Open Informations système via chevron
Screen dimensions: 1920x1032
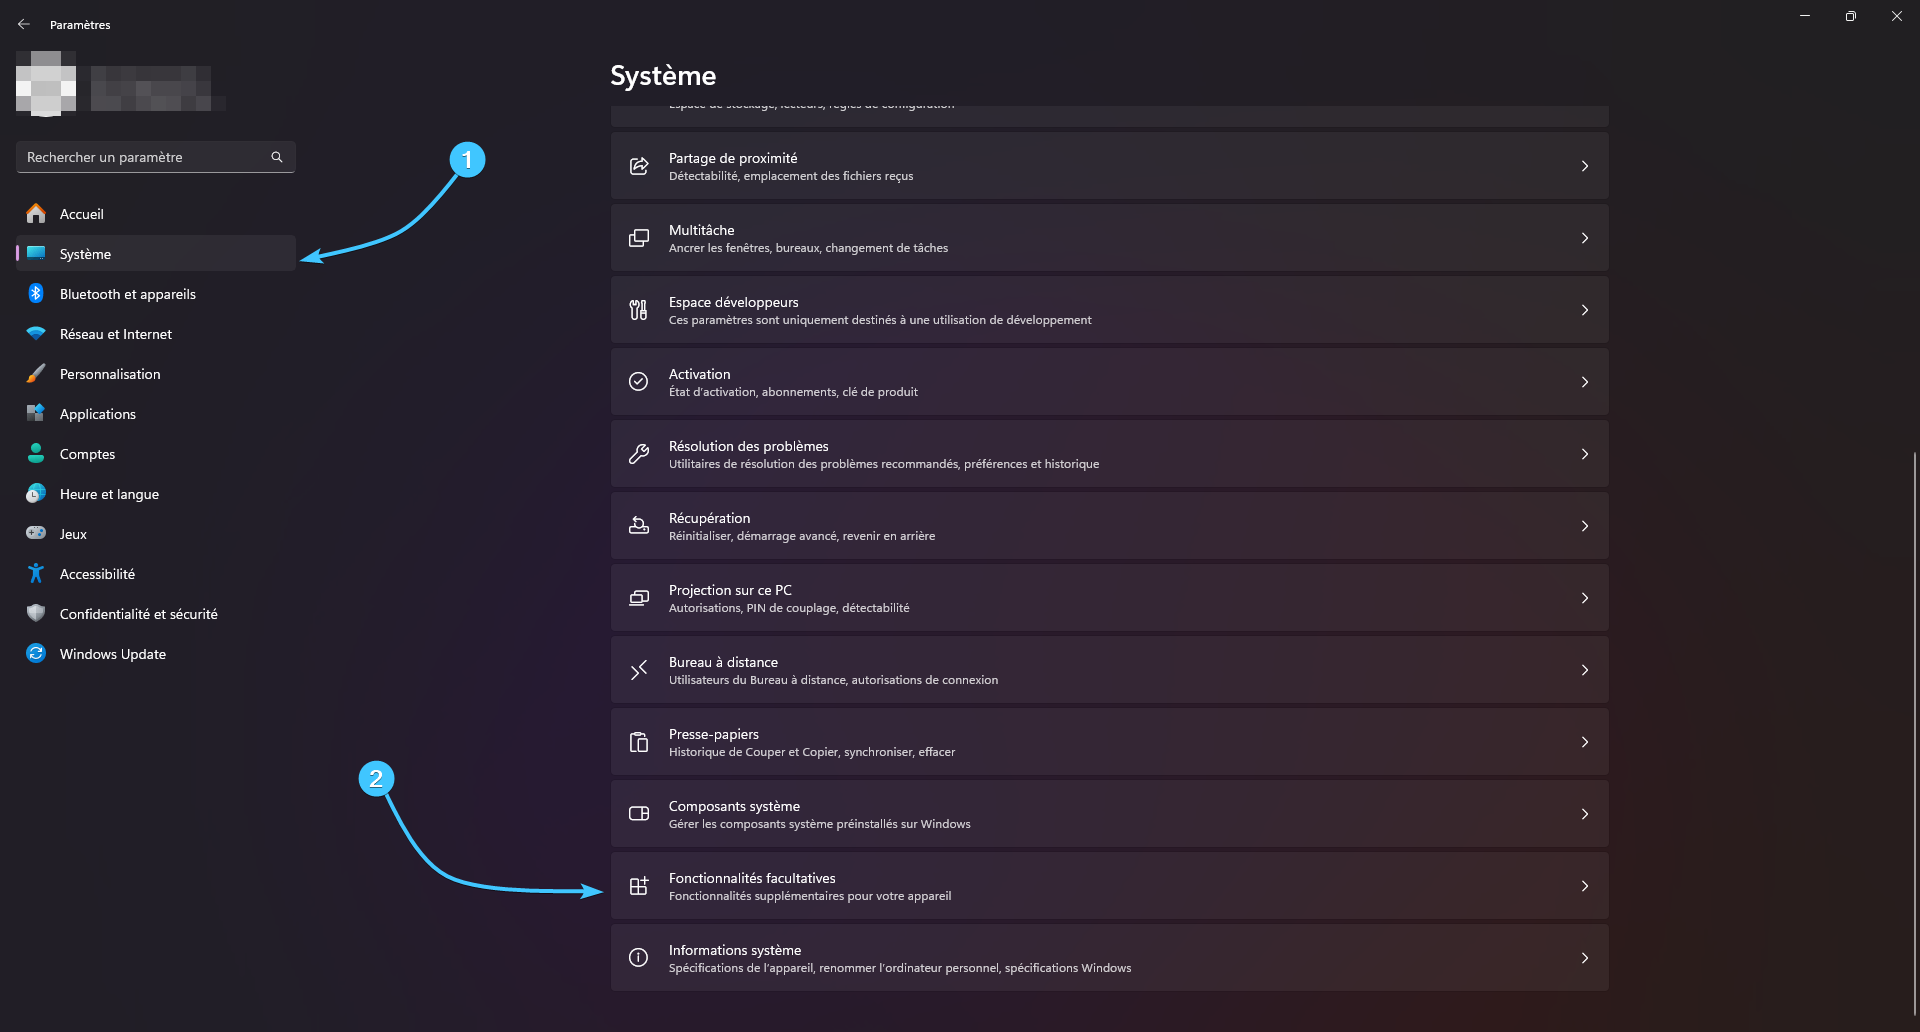[x=1585, y=958]
